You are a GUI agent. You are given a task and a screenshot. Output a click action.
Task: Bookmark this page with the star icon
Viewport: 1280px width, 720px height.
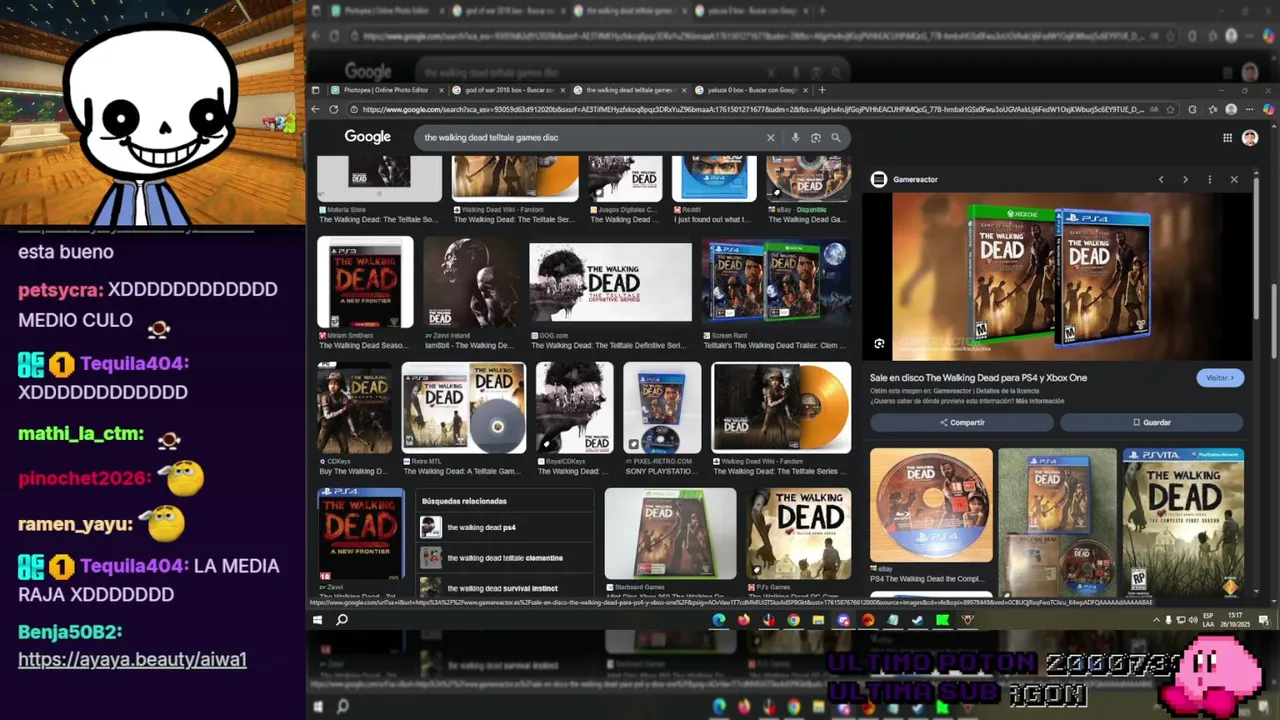(1168, 109)
